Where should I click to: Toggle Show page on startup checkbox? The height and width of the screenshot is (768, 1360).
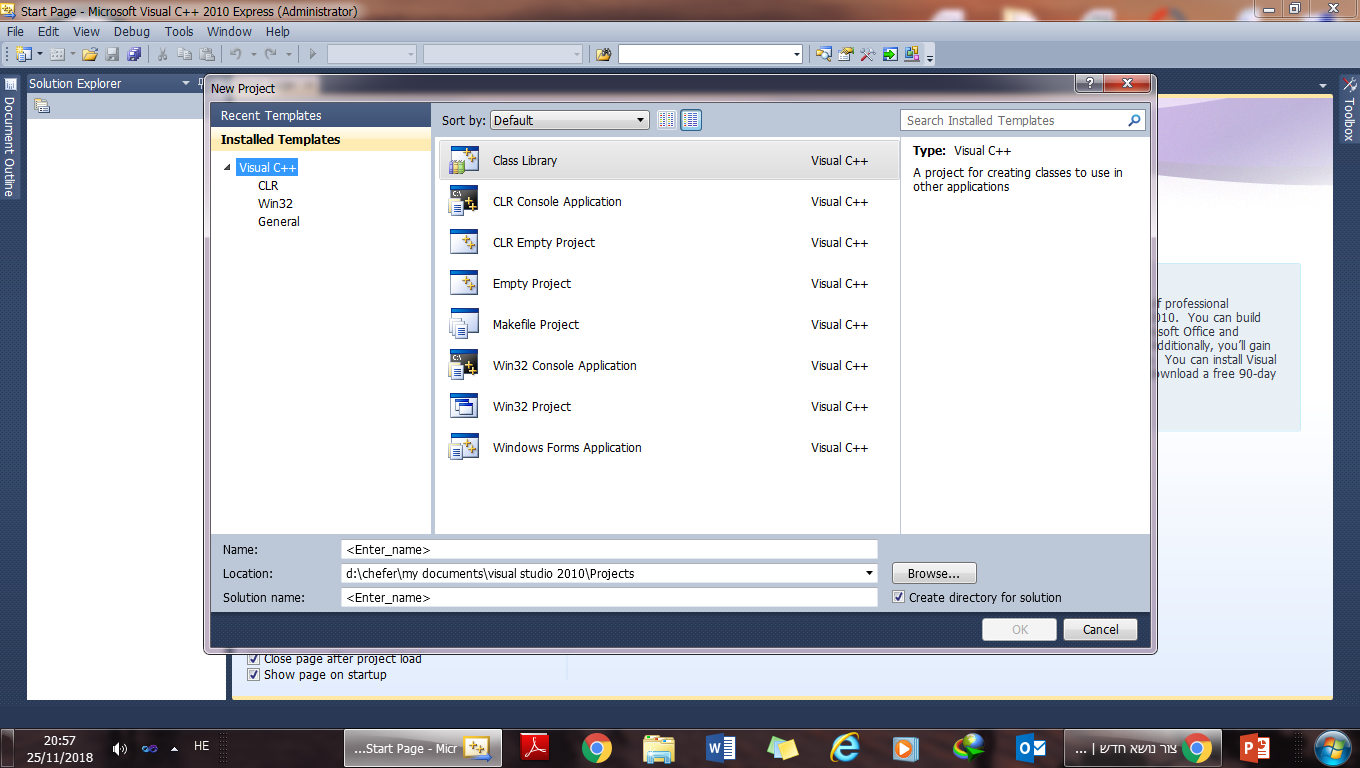point(253,675)
